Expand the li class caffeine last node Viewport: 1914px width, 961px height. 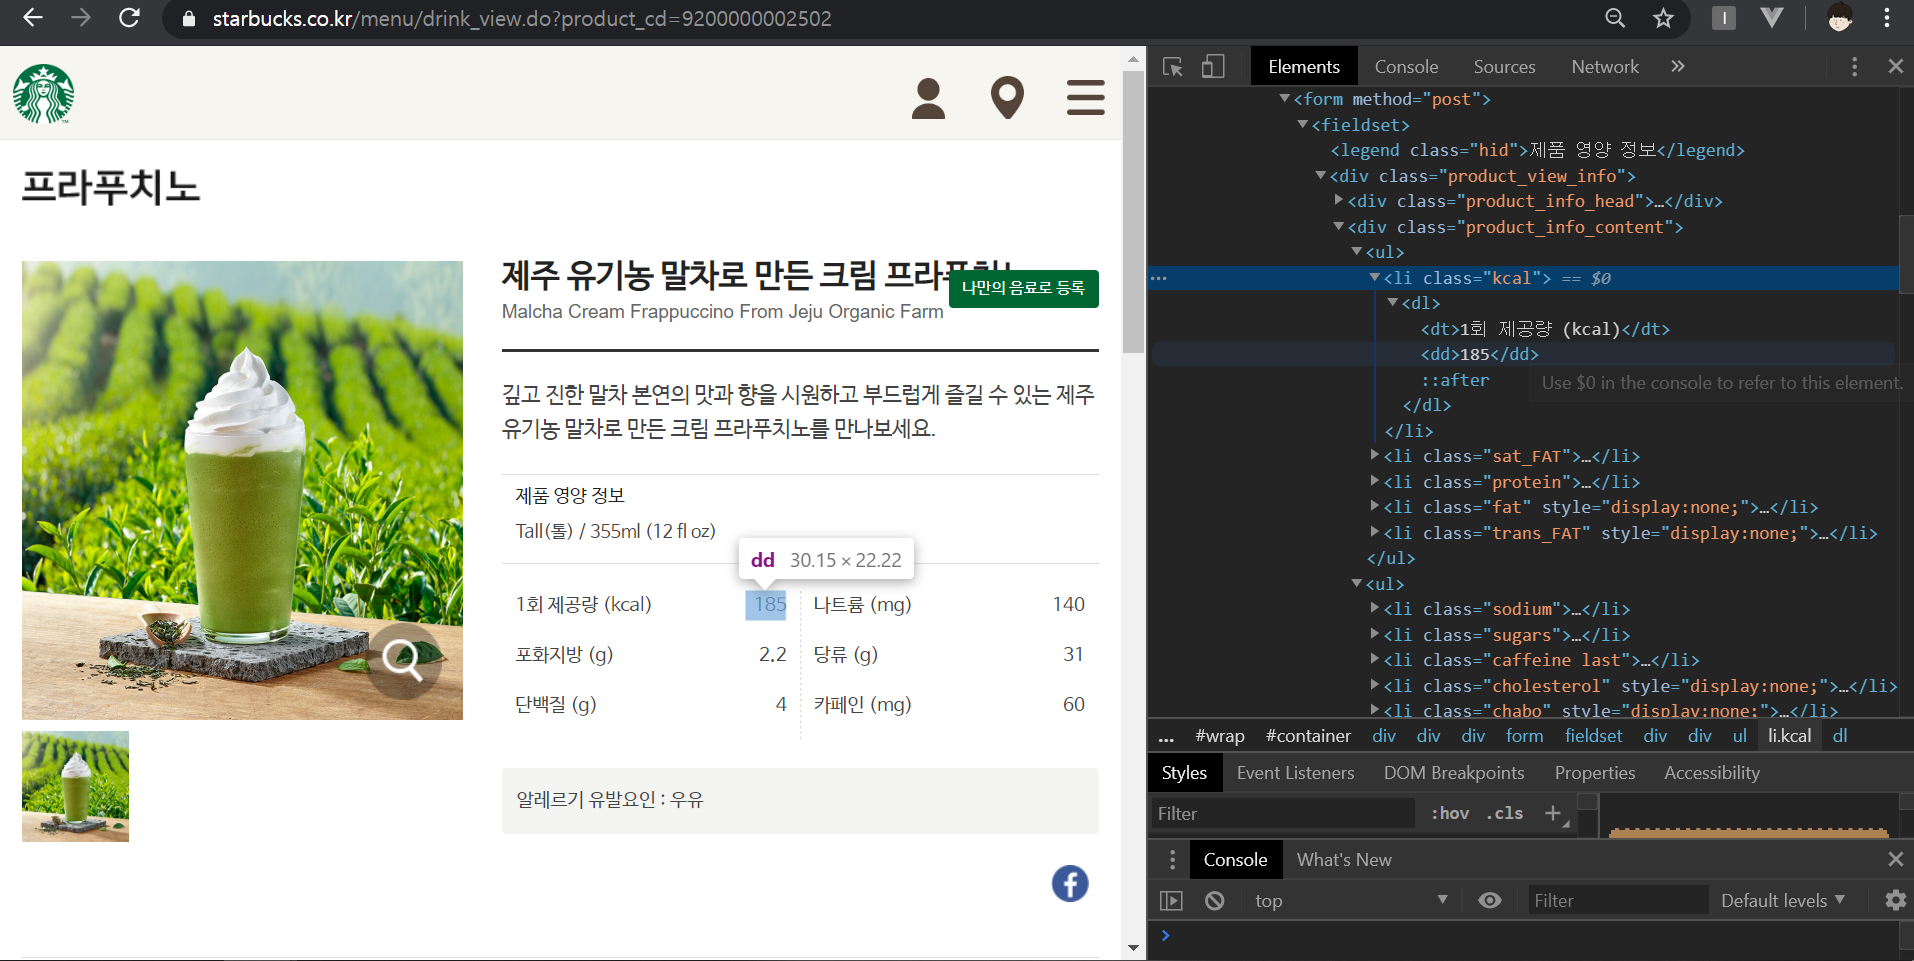[x=1375, y=659]
